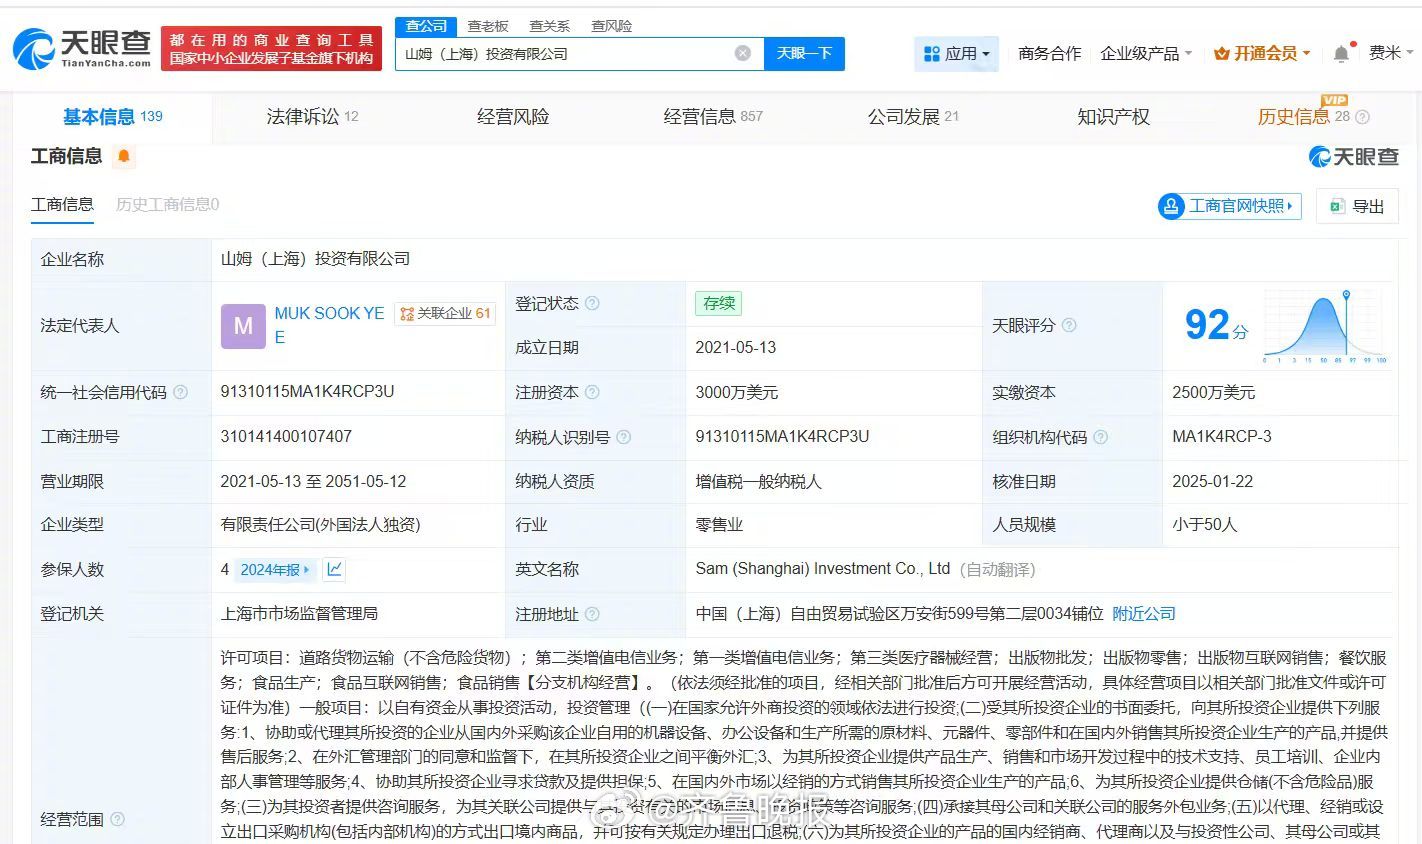Expand the 费米 user account menu
Viewport: 1422px width, 844px height.
point(1392,53)
